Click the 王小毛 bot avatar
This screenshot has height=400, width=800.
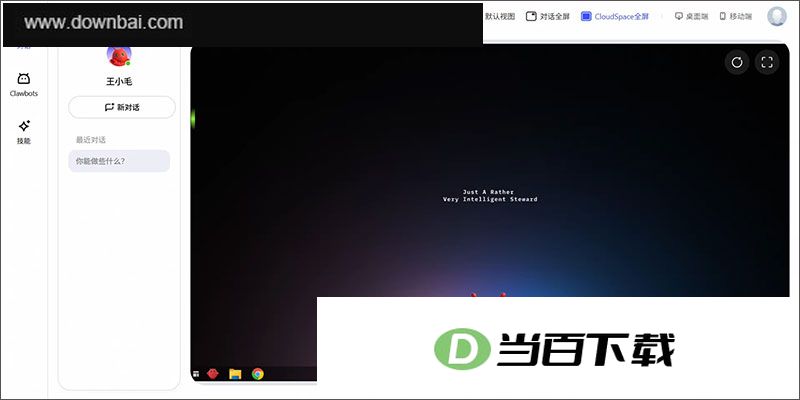119,56
